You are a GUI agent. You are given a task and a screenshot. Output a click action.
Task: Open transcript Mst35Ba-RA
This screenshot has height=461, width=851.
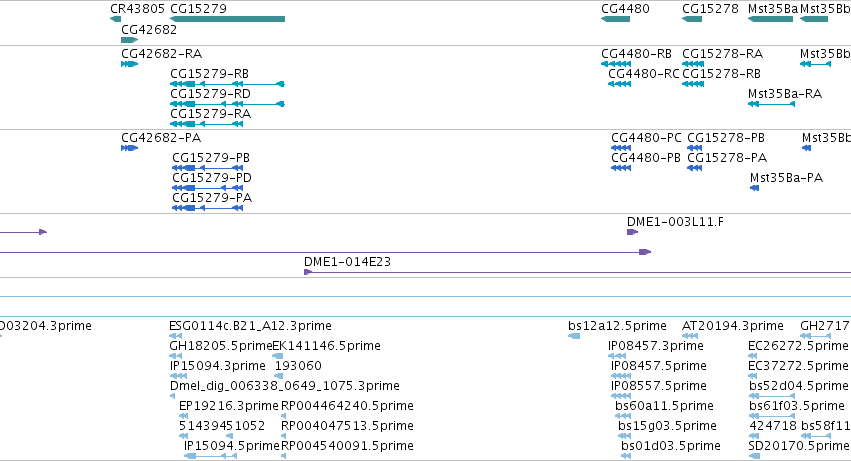tap(785, 94)
